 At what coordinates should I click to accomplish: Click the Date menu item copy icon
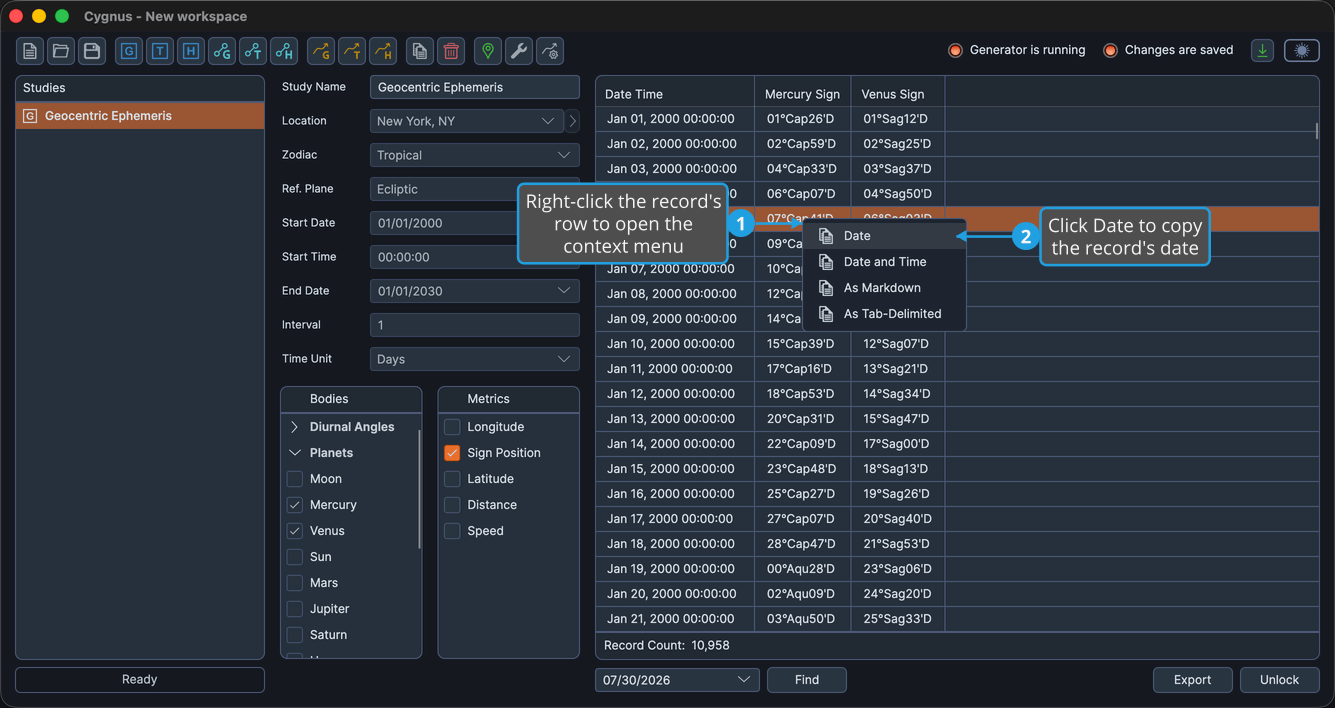click(826, 236)
